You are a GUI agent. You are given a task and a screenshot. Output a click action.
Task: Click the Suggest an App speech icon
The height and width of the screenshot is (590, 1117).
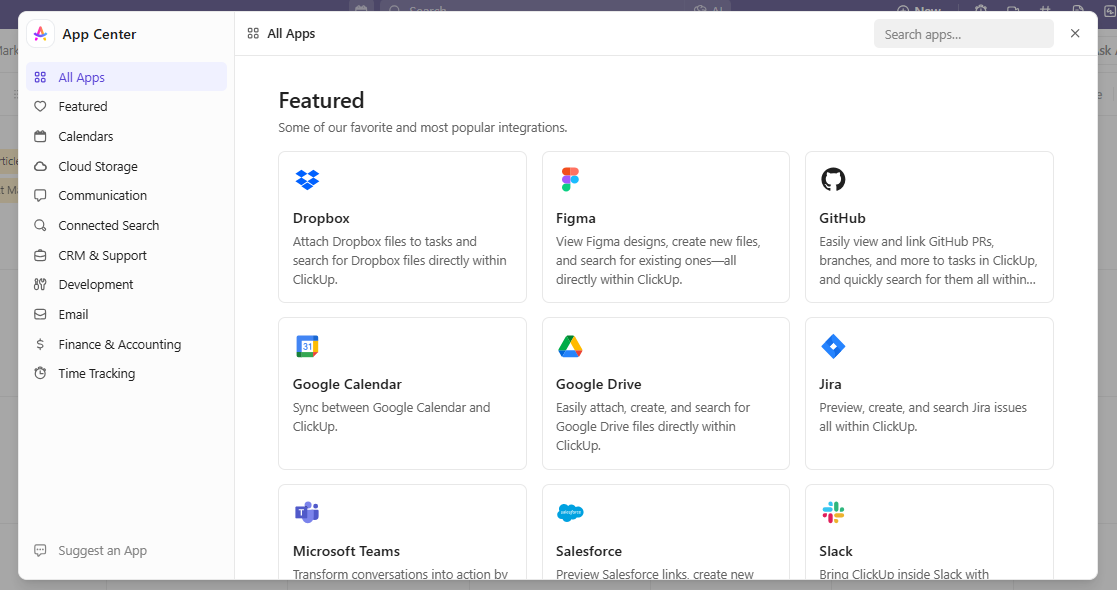tap(40, 550)
